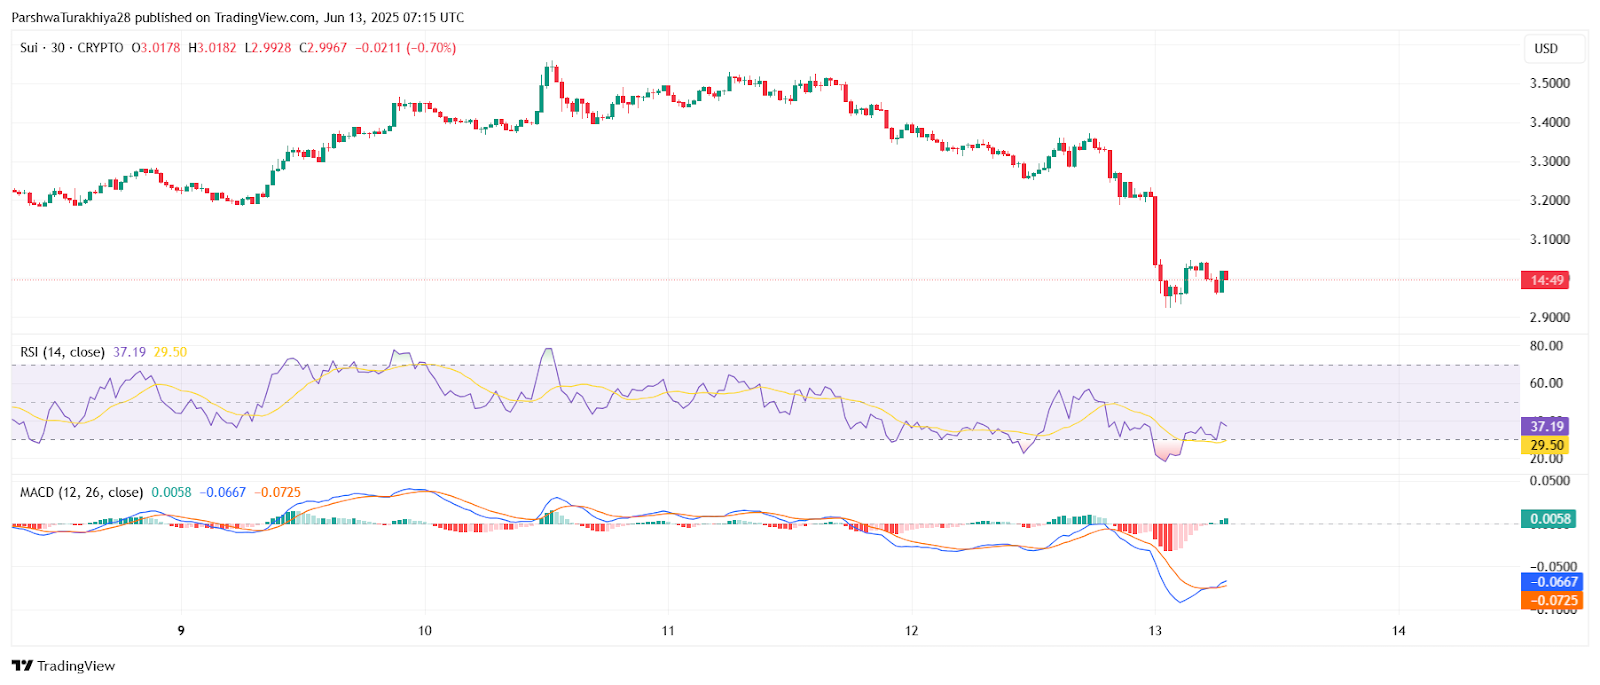Viewport: 1600px width, 685px height.
Task: Open the USD currency selector
Action: point(1546,49)
